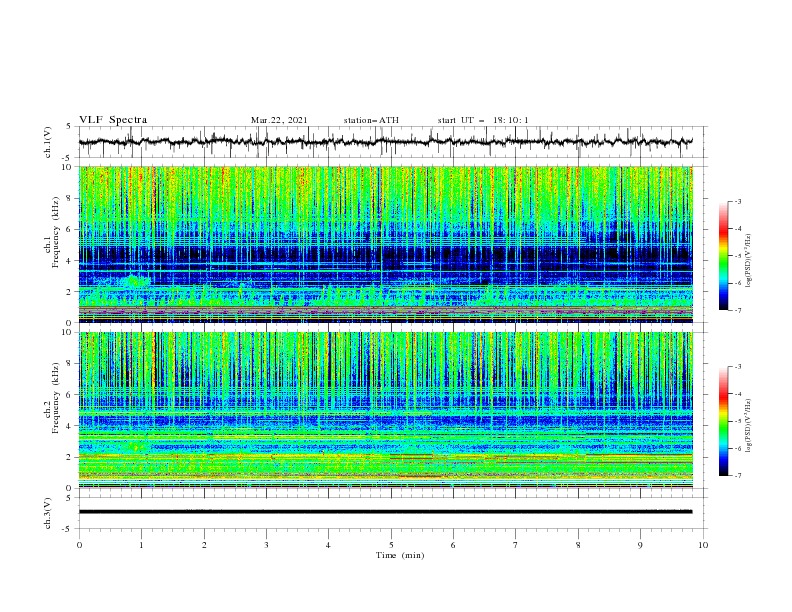This screenshot has width=792, height=612.
Task: Click the time-axis tick label "3"
Action: point(266,545)
